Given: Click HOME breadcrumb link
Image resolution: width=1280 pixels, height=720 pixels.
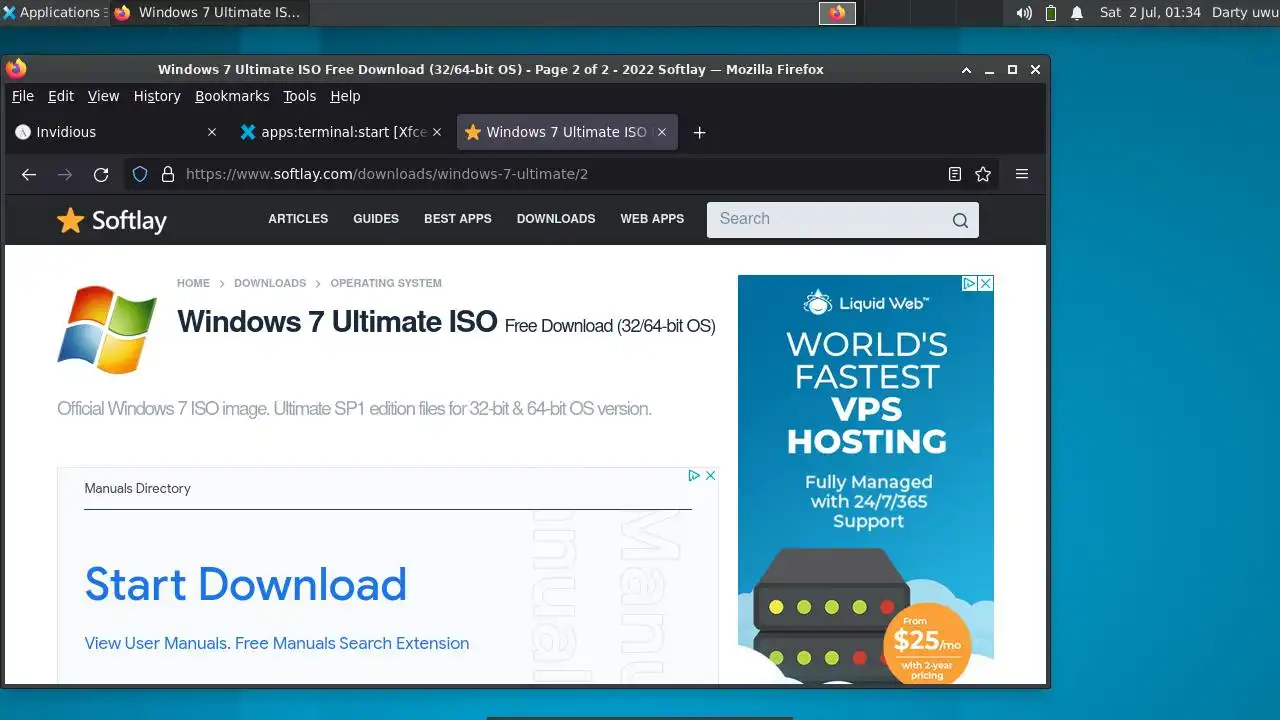Looking at the screenshot, I should click(x=194, y=283).
